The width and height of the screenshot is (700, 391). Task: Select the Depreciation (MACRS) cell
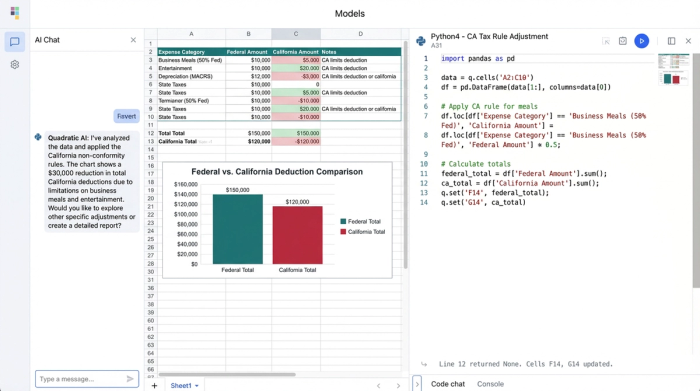191,76
